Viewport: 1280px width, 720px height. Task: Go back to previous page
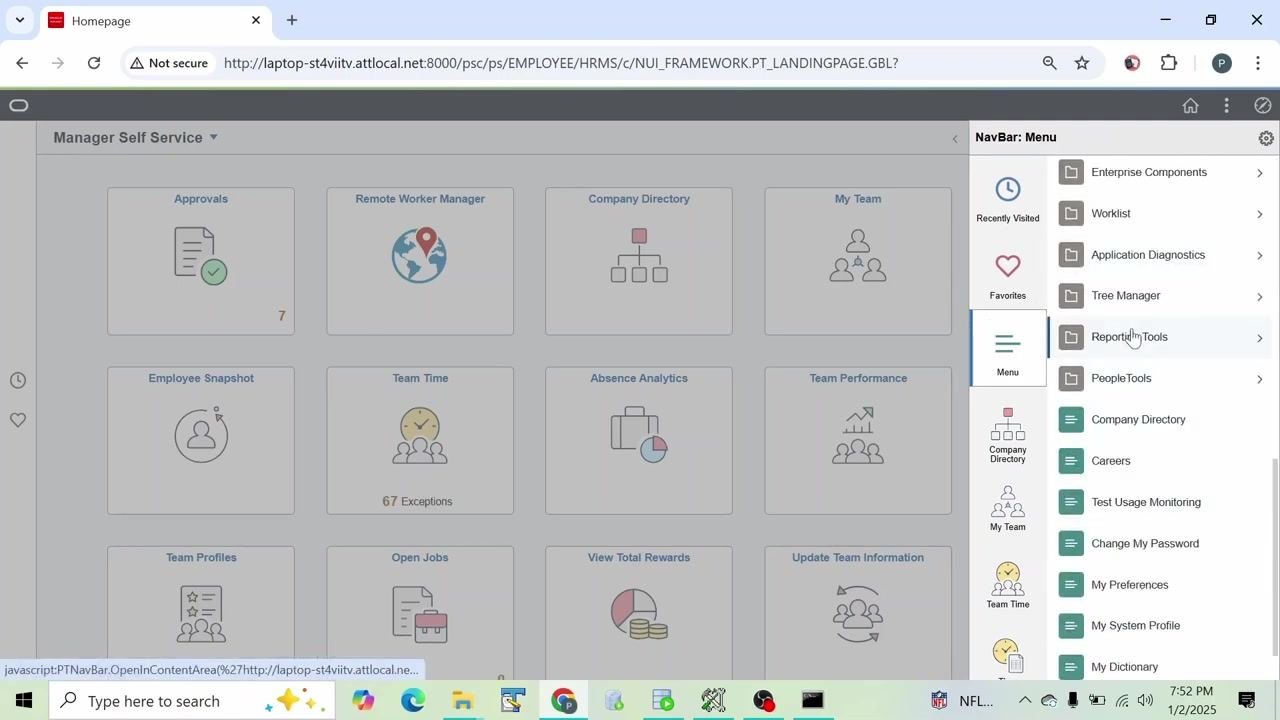point(22,63)
